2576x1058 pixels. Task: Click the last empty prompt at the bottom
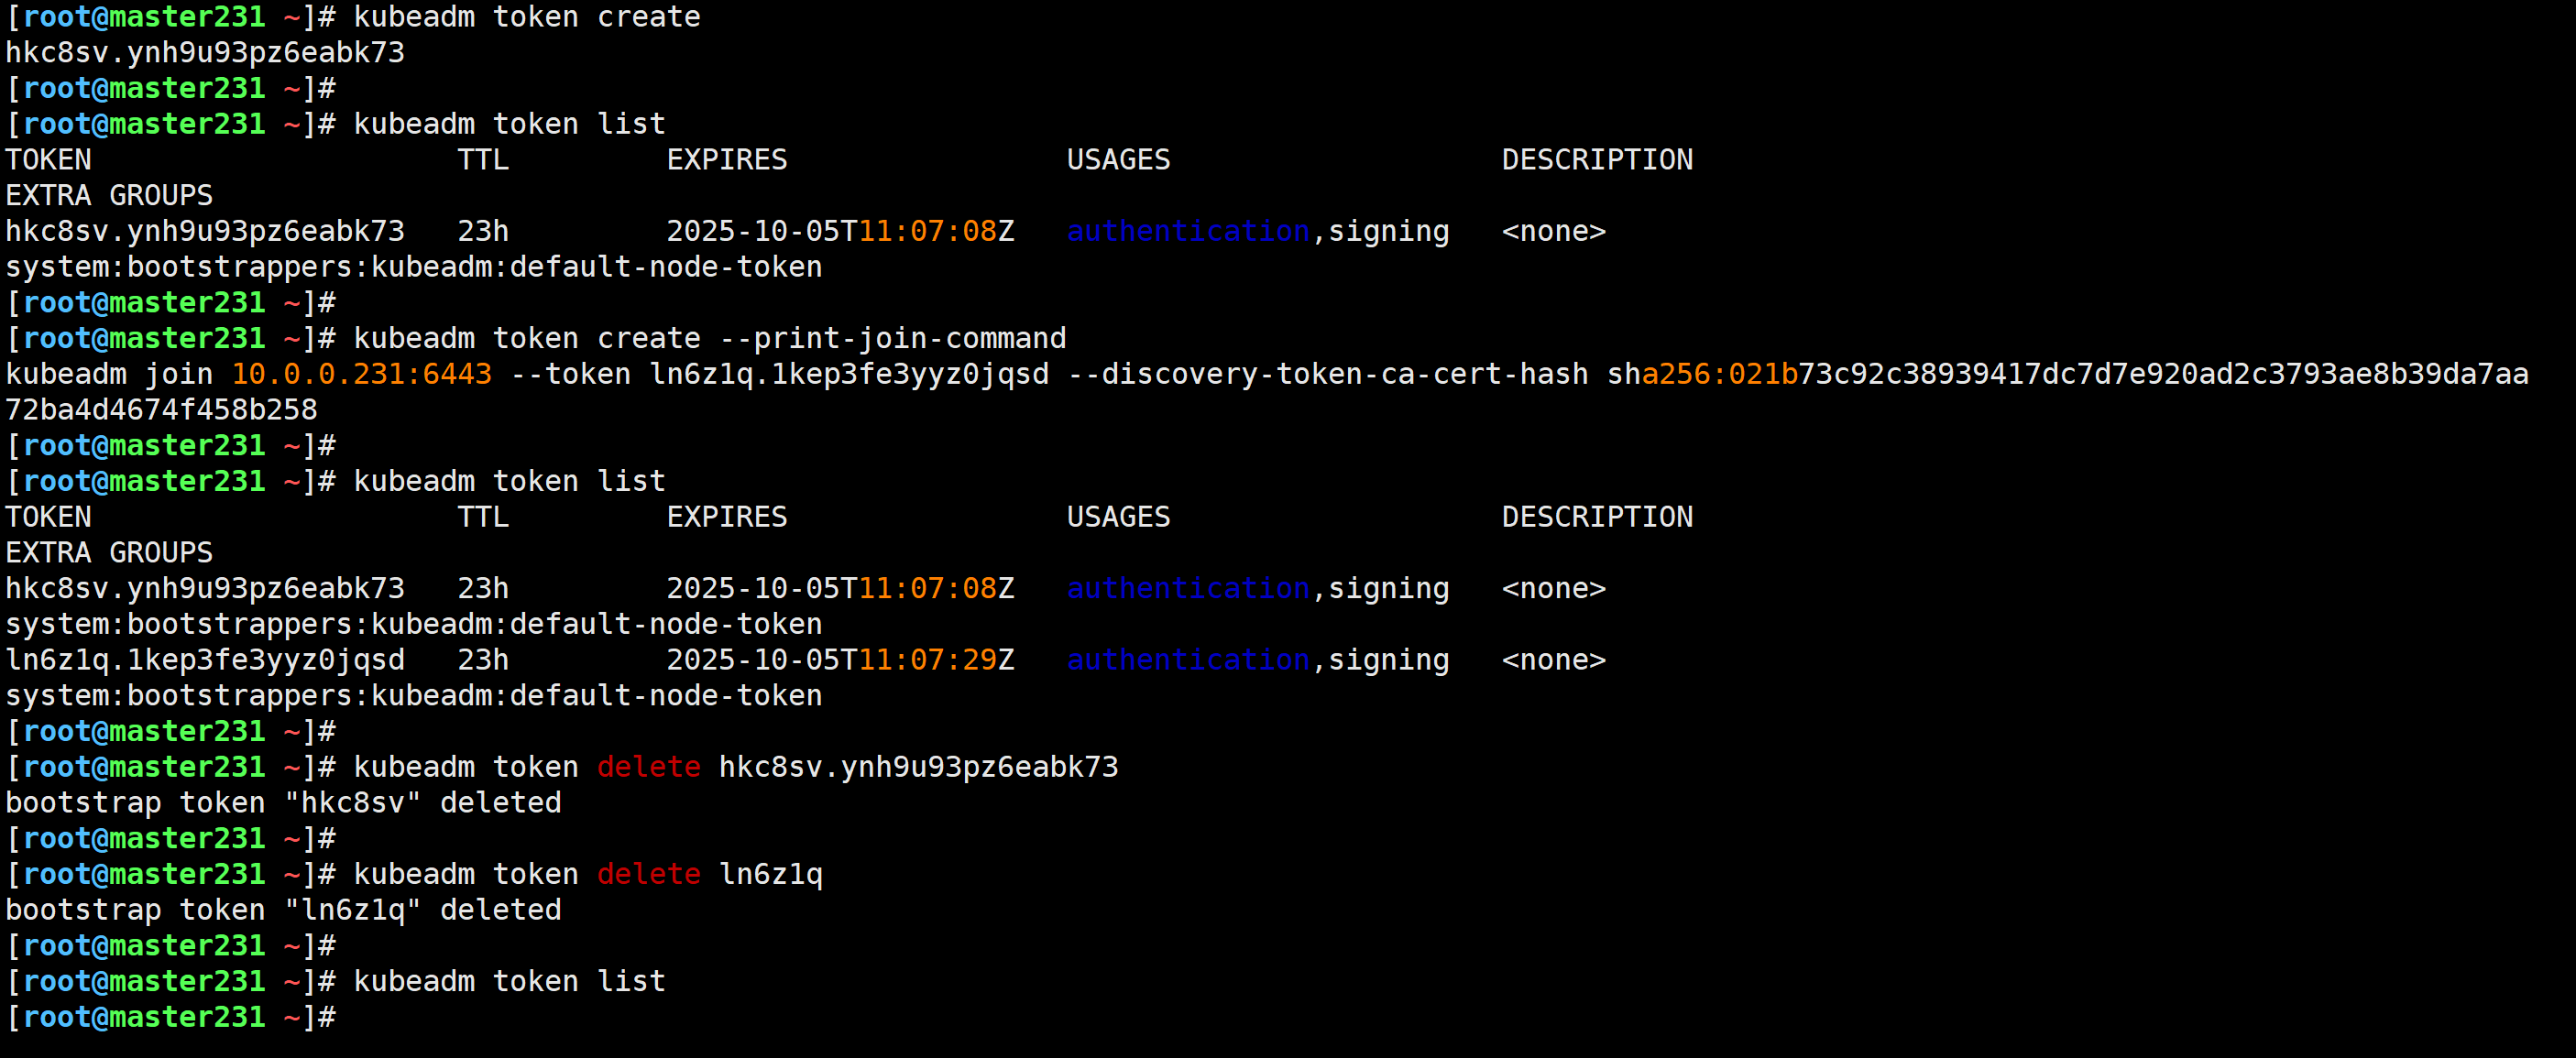pos(170,1017)
